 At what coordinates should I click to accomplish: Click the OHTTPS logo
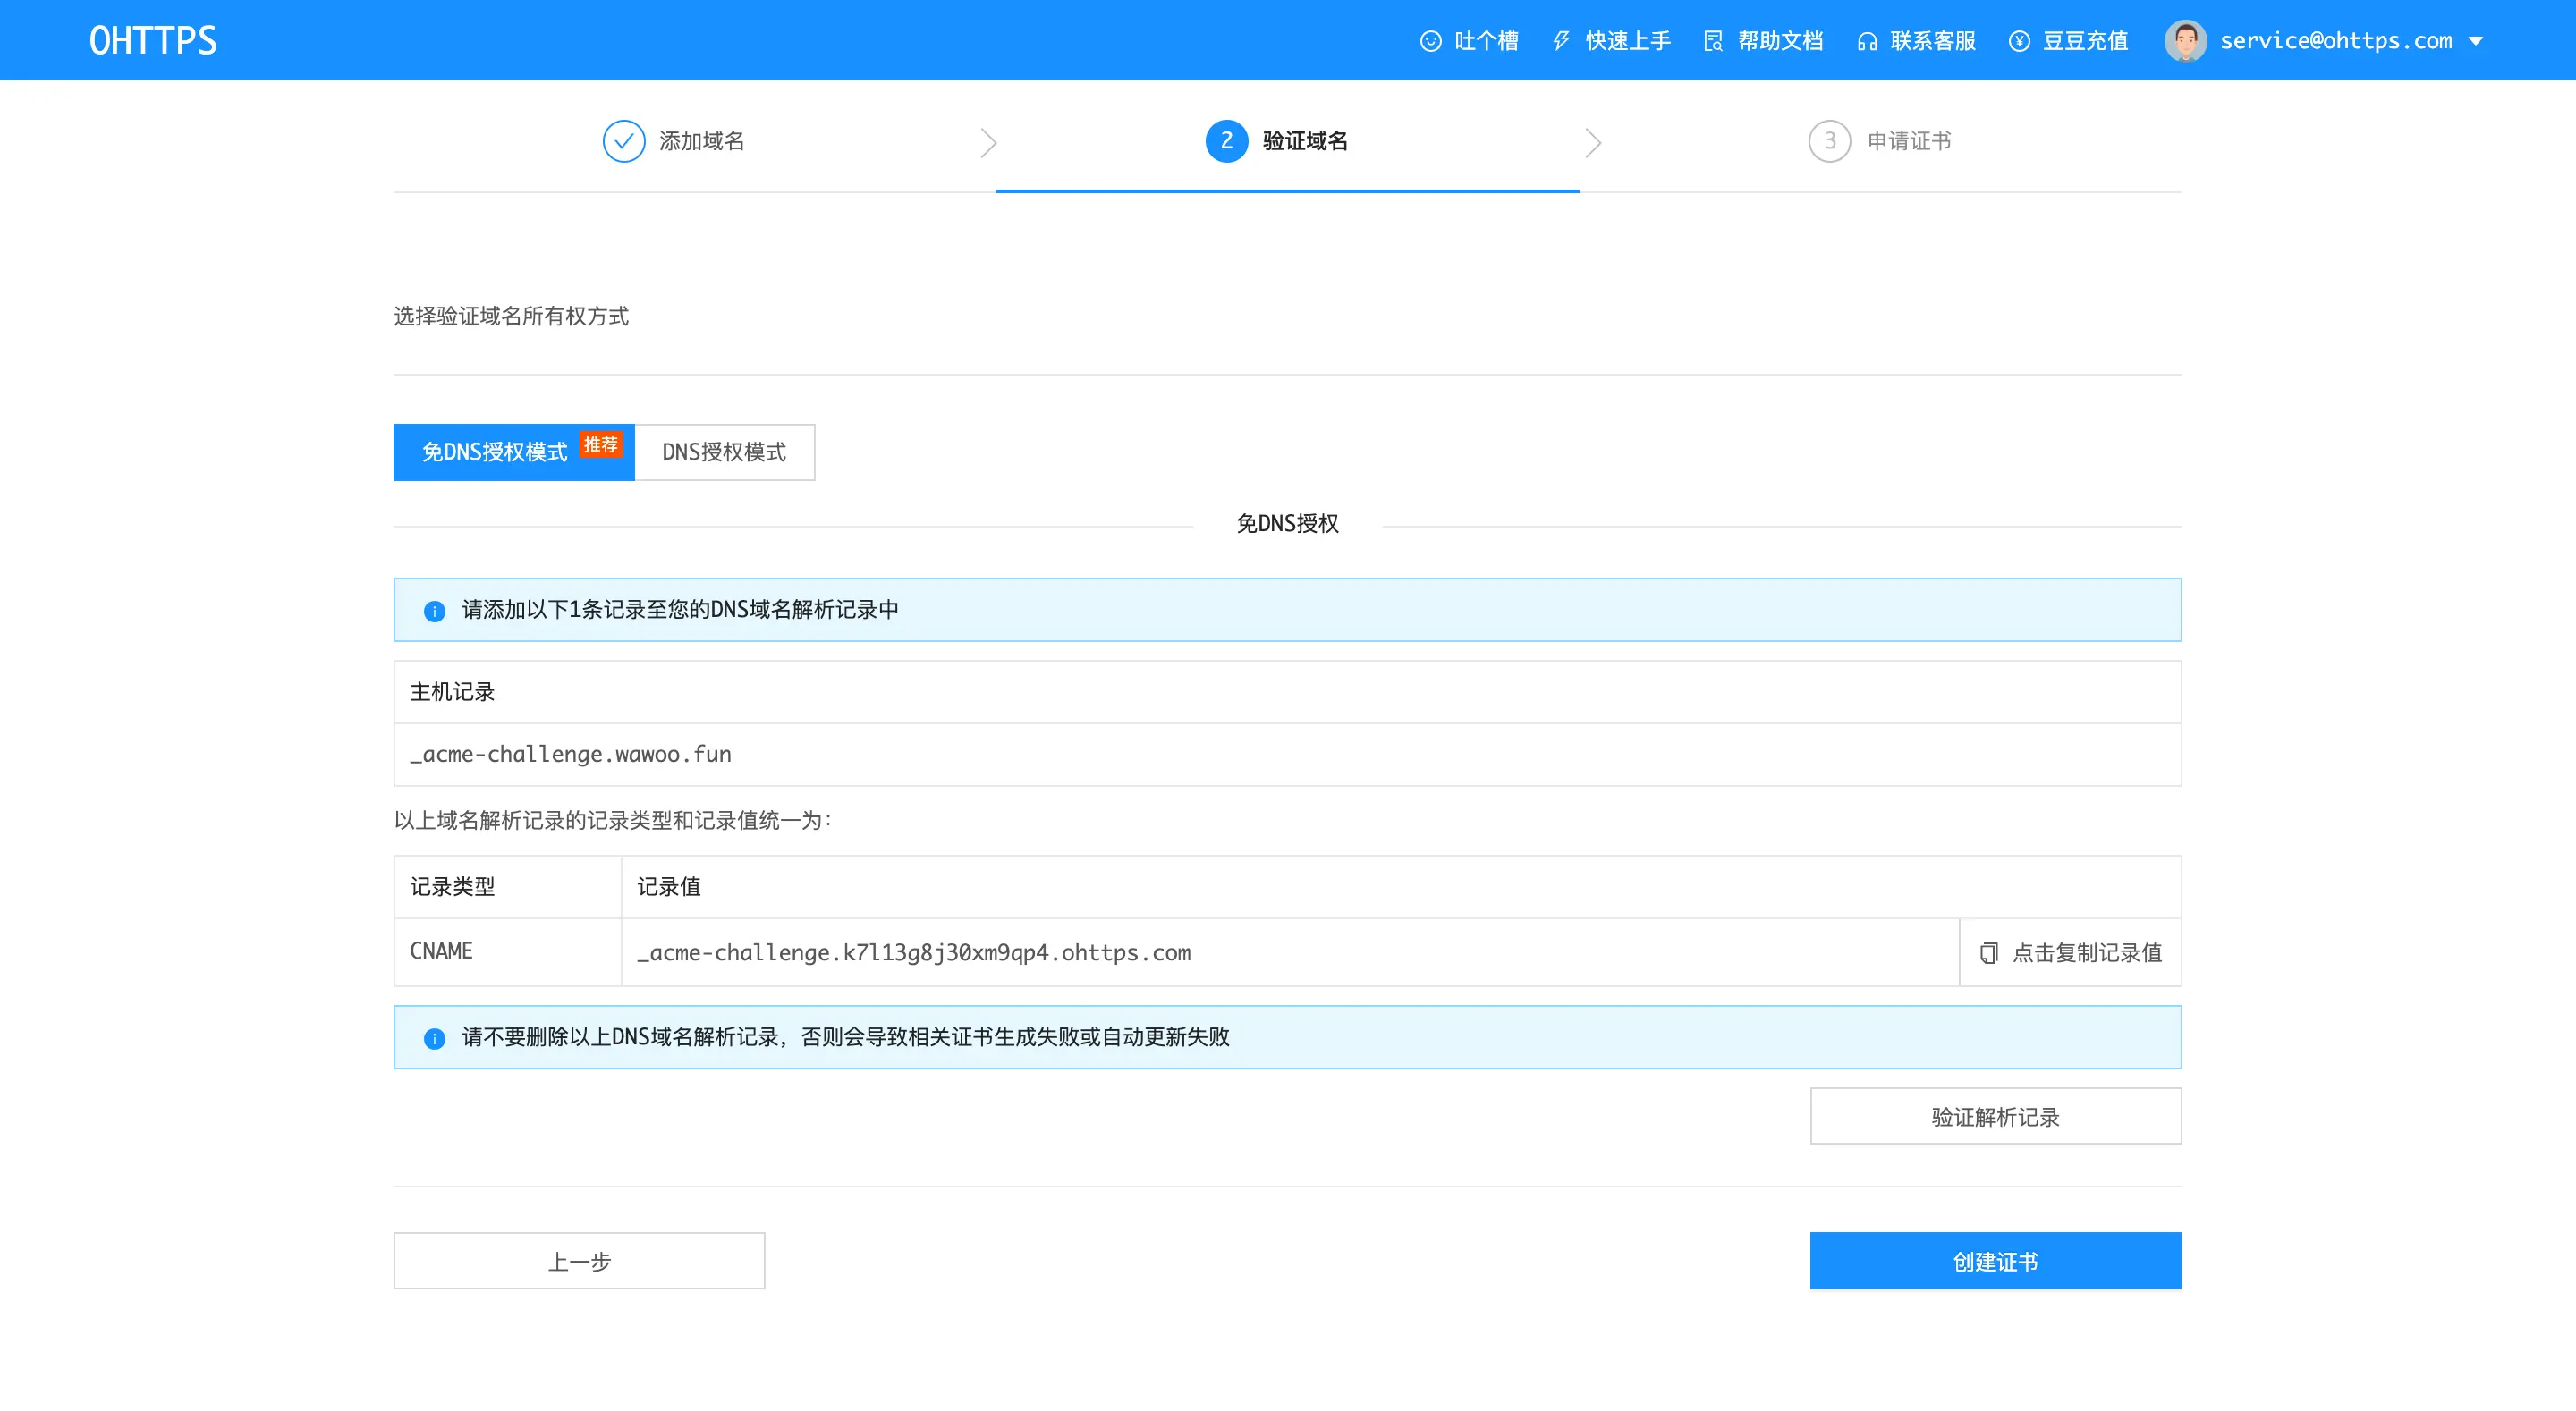coord(153,41)
